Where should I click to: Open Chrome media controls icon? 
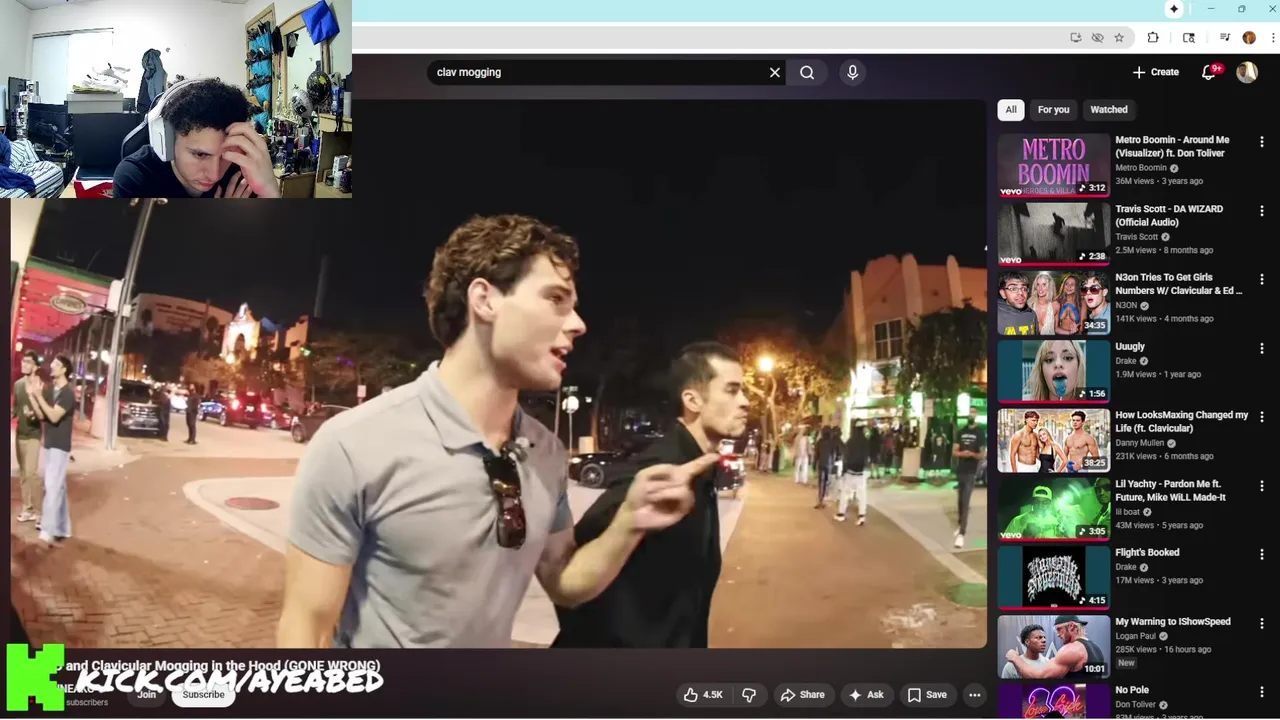pyautogui.click(x=1225, y=38)
